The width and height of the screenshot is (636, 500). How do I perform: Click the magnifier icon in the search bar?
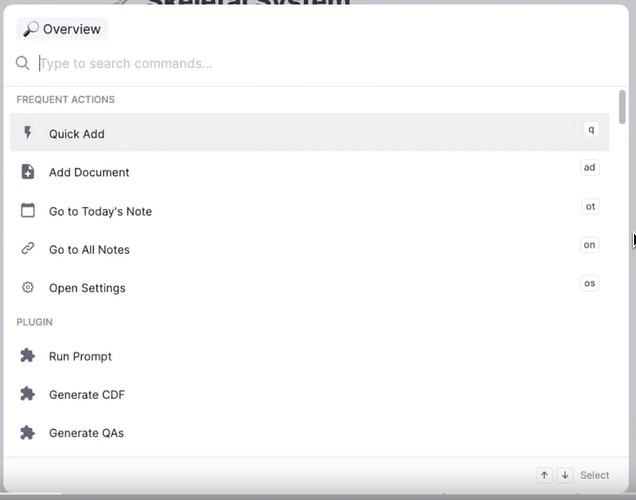23,63
